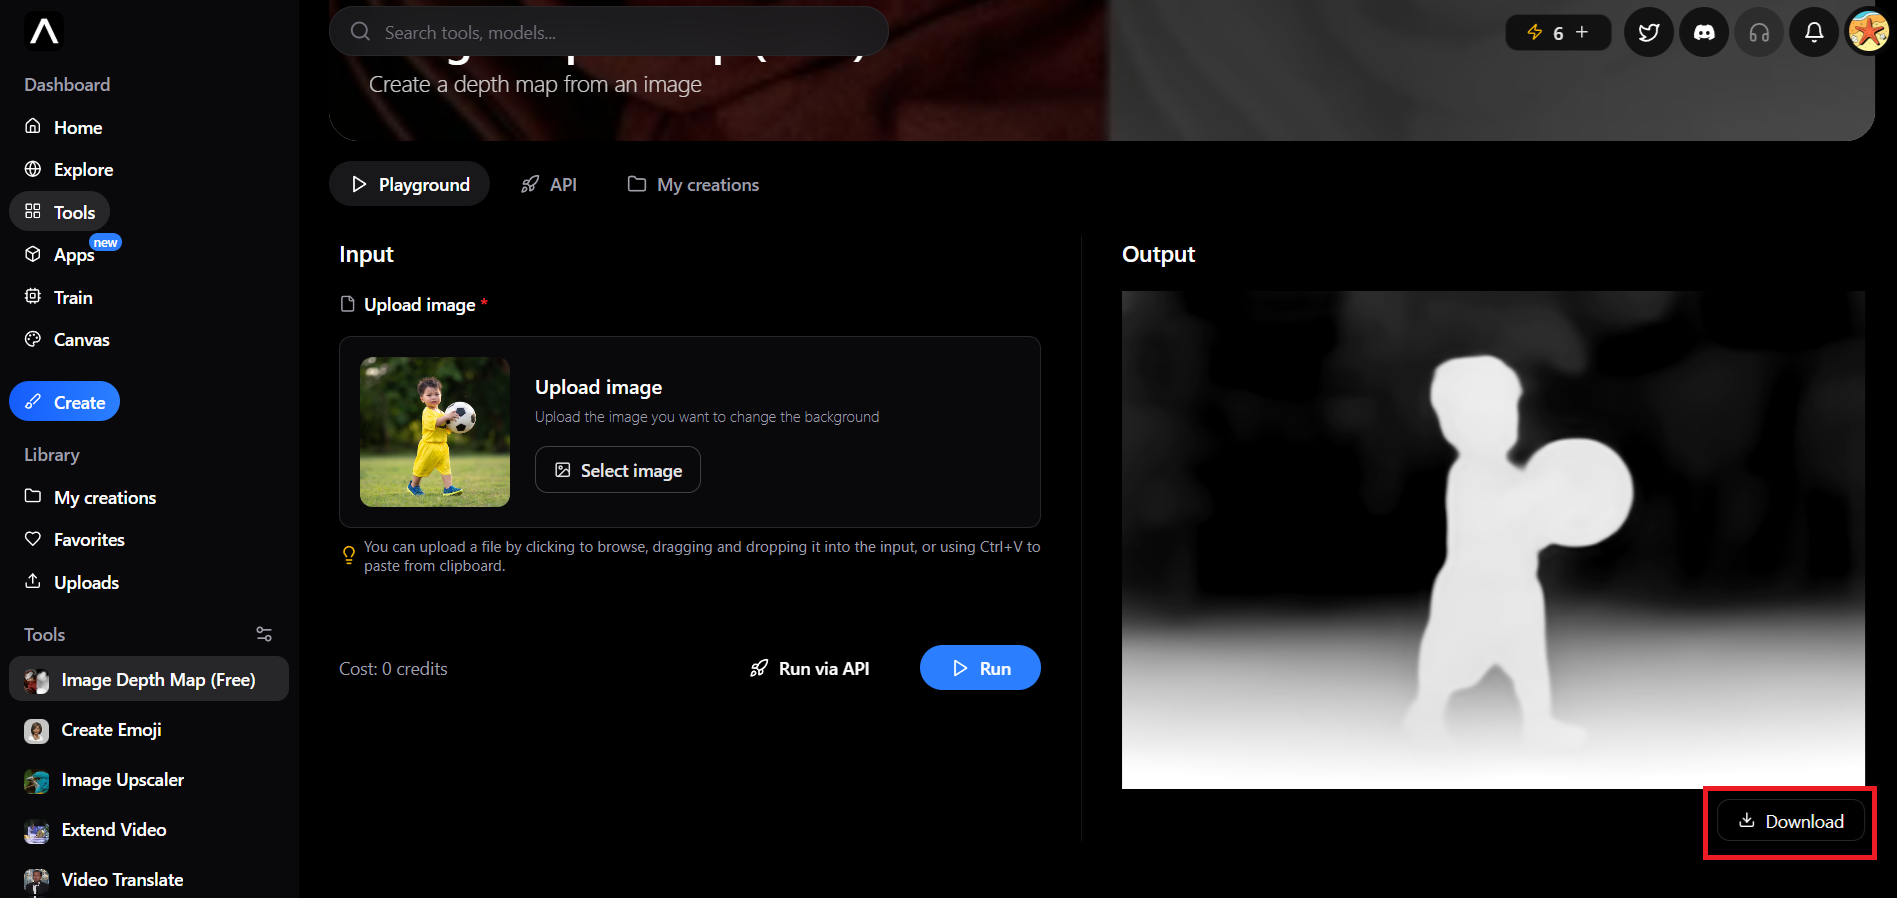Open the Tools filter settings icon
Viewport: 1897px width, 898px height.
pyautogui.click(x=264, y=634)
